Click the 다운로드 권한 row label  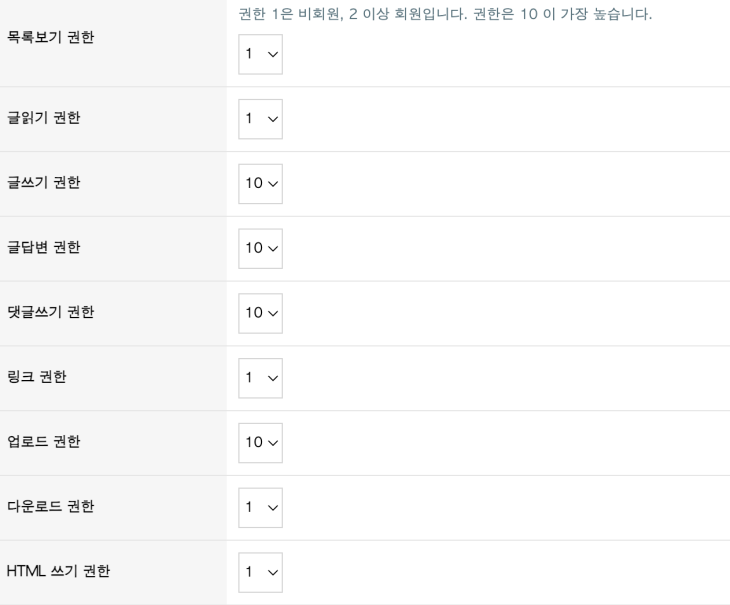pyautogui.click(x=51, y=505)
